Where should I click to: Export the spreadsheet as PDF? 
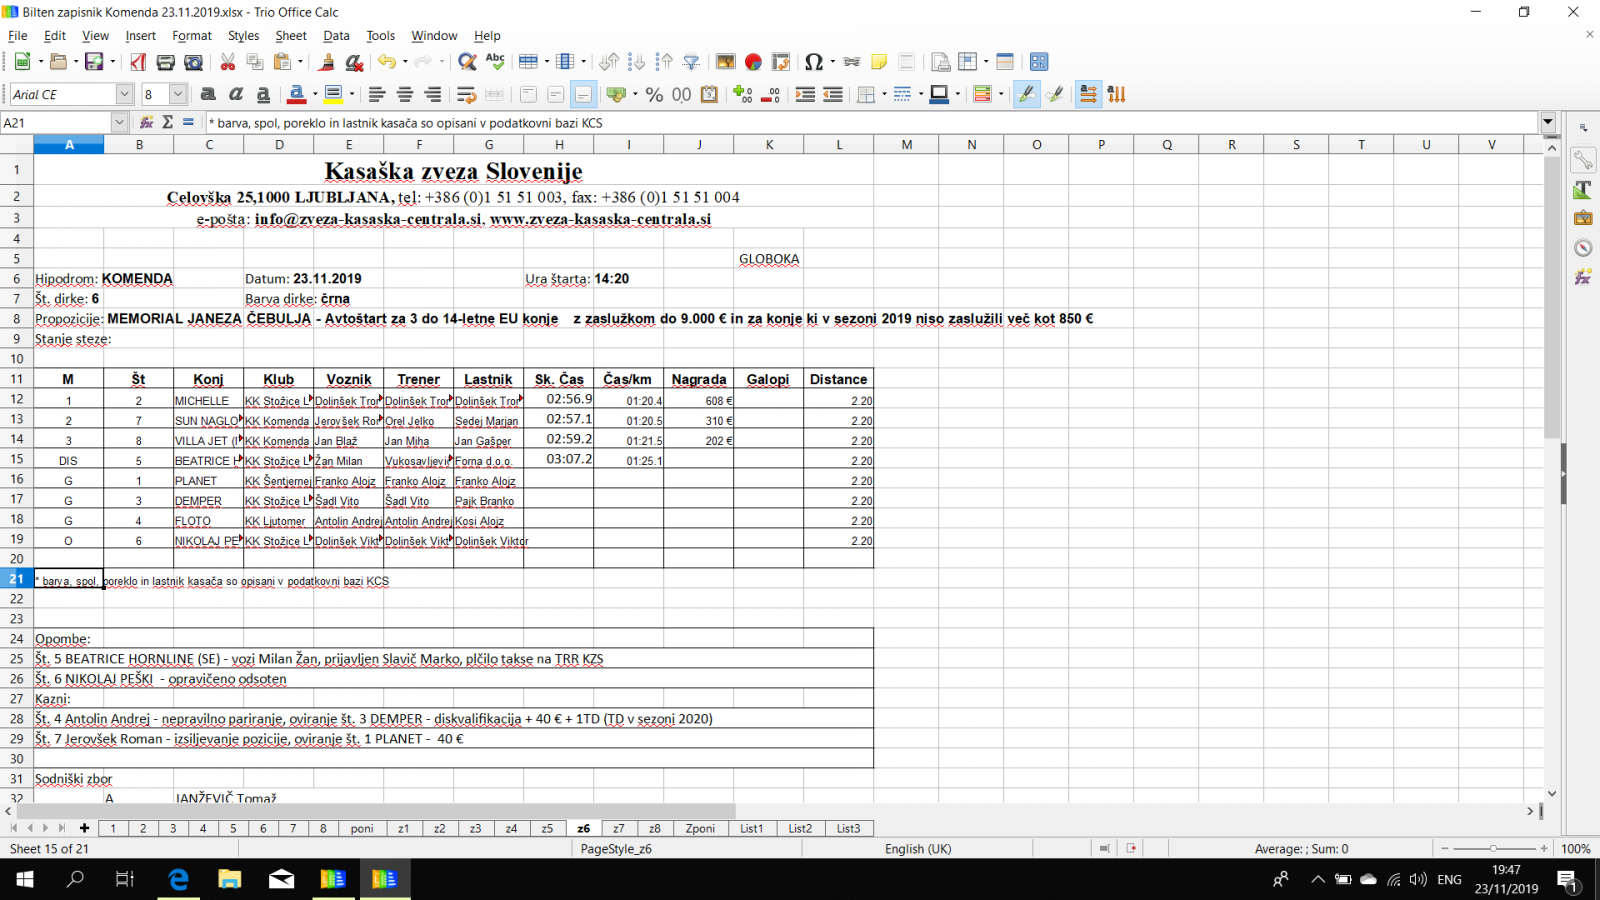pyautogui.click(x=138, y=62)
